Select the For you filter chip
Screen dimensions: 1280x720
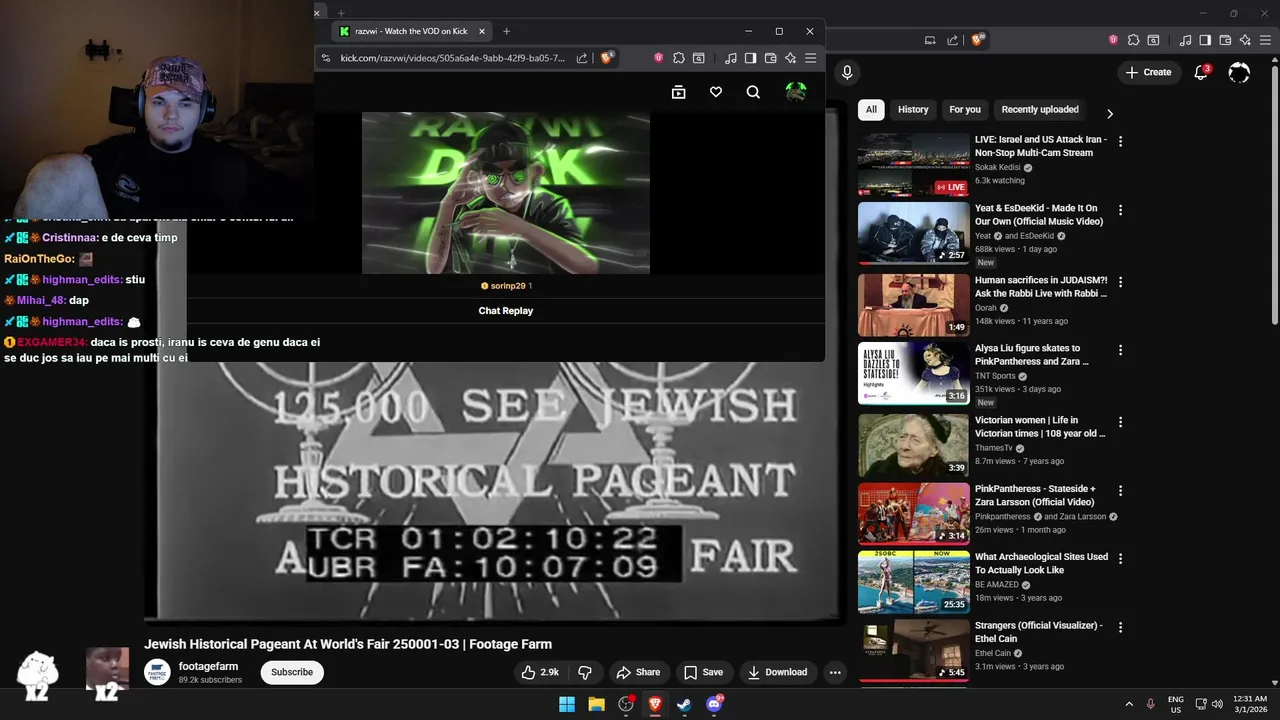[965, 110]
